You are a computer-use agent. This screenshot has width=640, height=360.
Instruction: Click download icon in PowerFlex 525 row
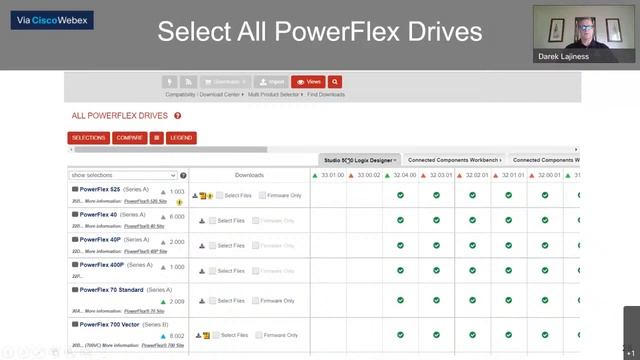[x=195, y=196]
